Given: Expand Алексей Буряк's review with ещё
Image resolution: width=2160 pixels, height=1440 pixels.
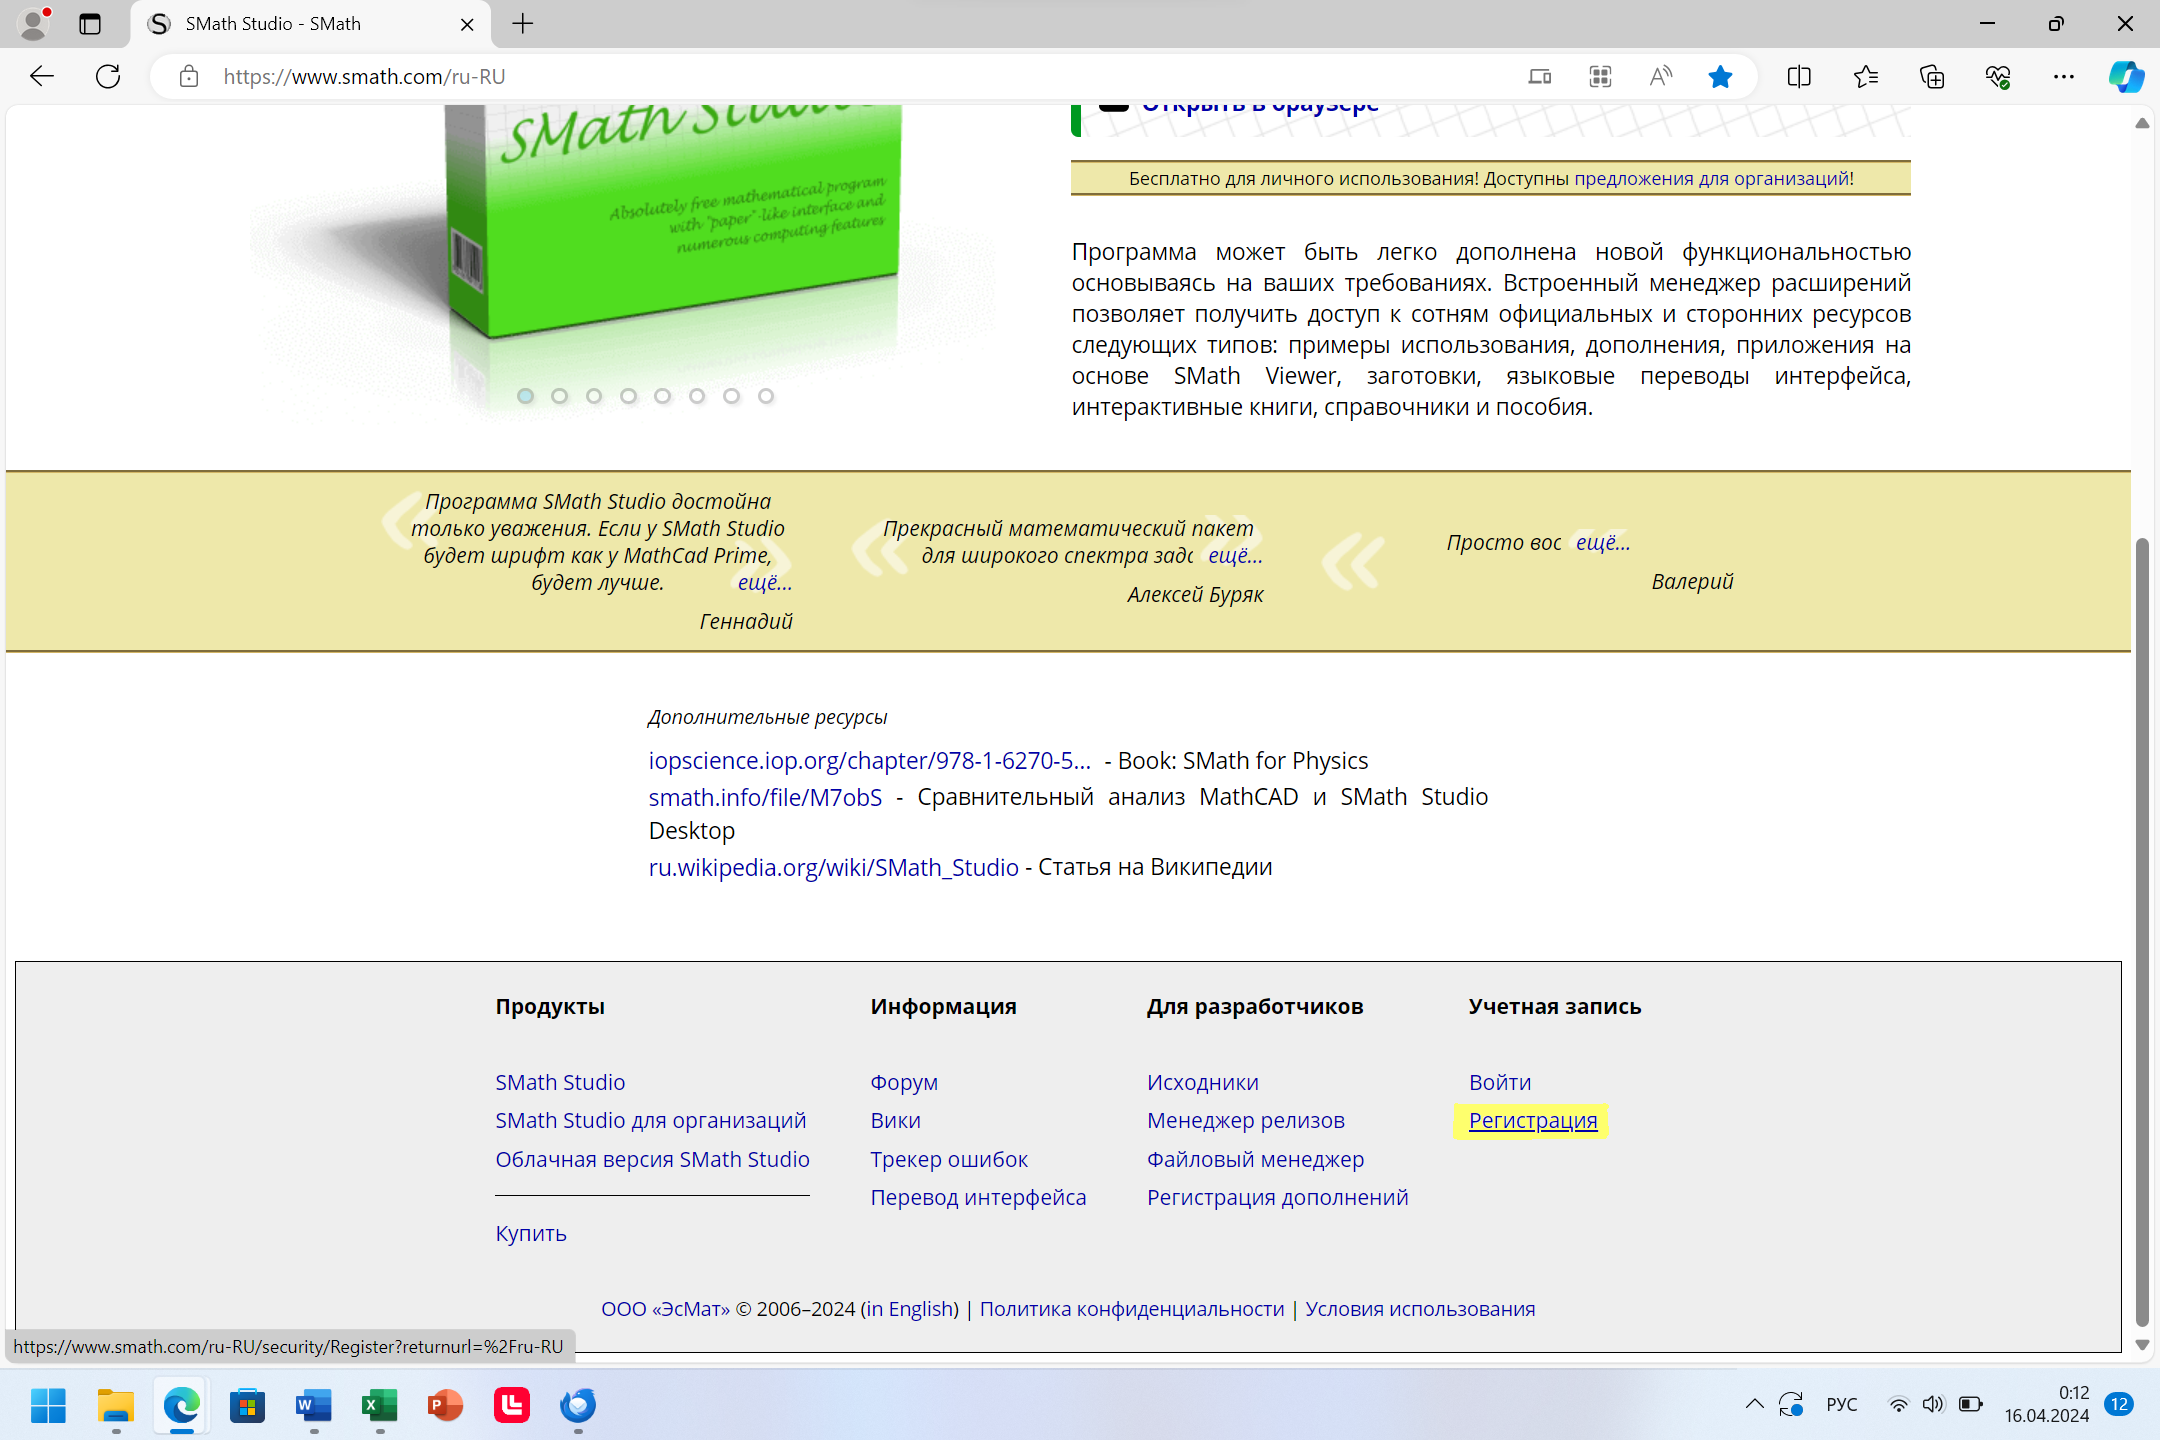Looking at the screenshot, I should (1235, 555).
